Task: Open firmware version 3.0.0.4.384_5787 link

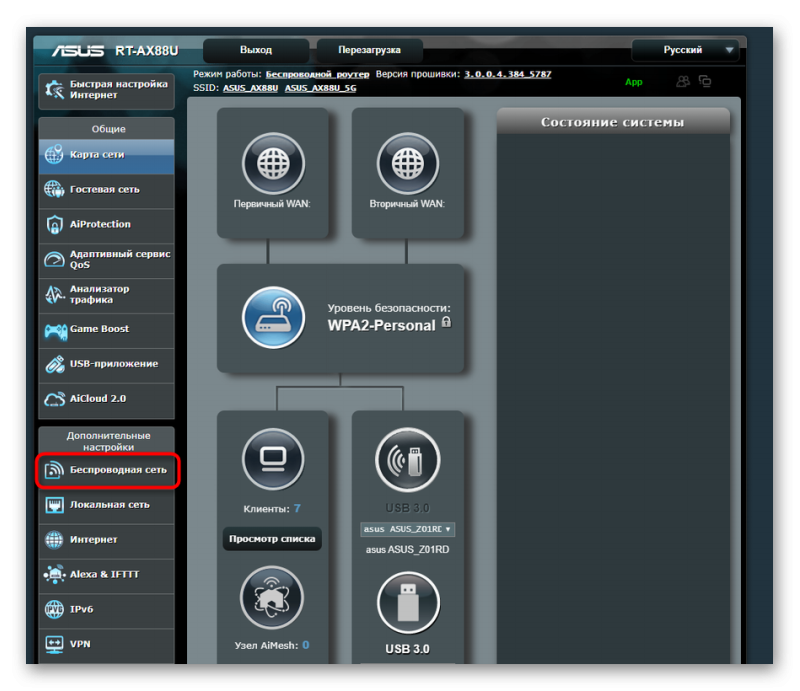Action: click(508, 75)
